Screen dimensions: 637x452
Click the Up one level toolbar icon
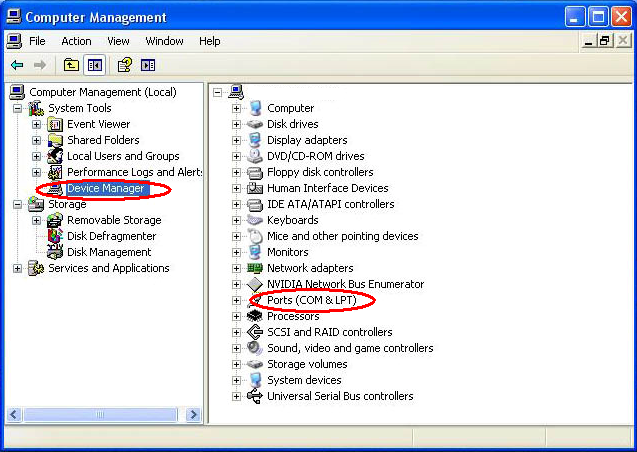click(71, 65)
